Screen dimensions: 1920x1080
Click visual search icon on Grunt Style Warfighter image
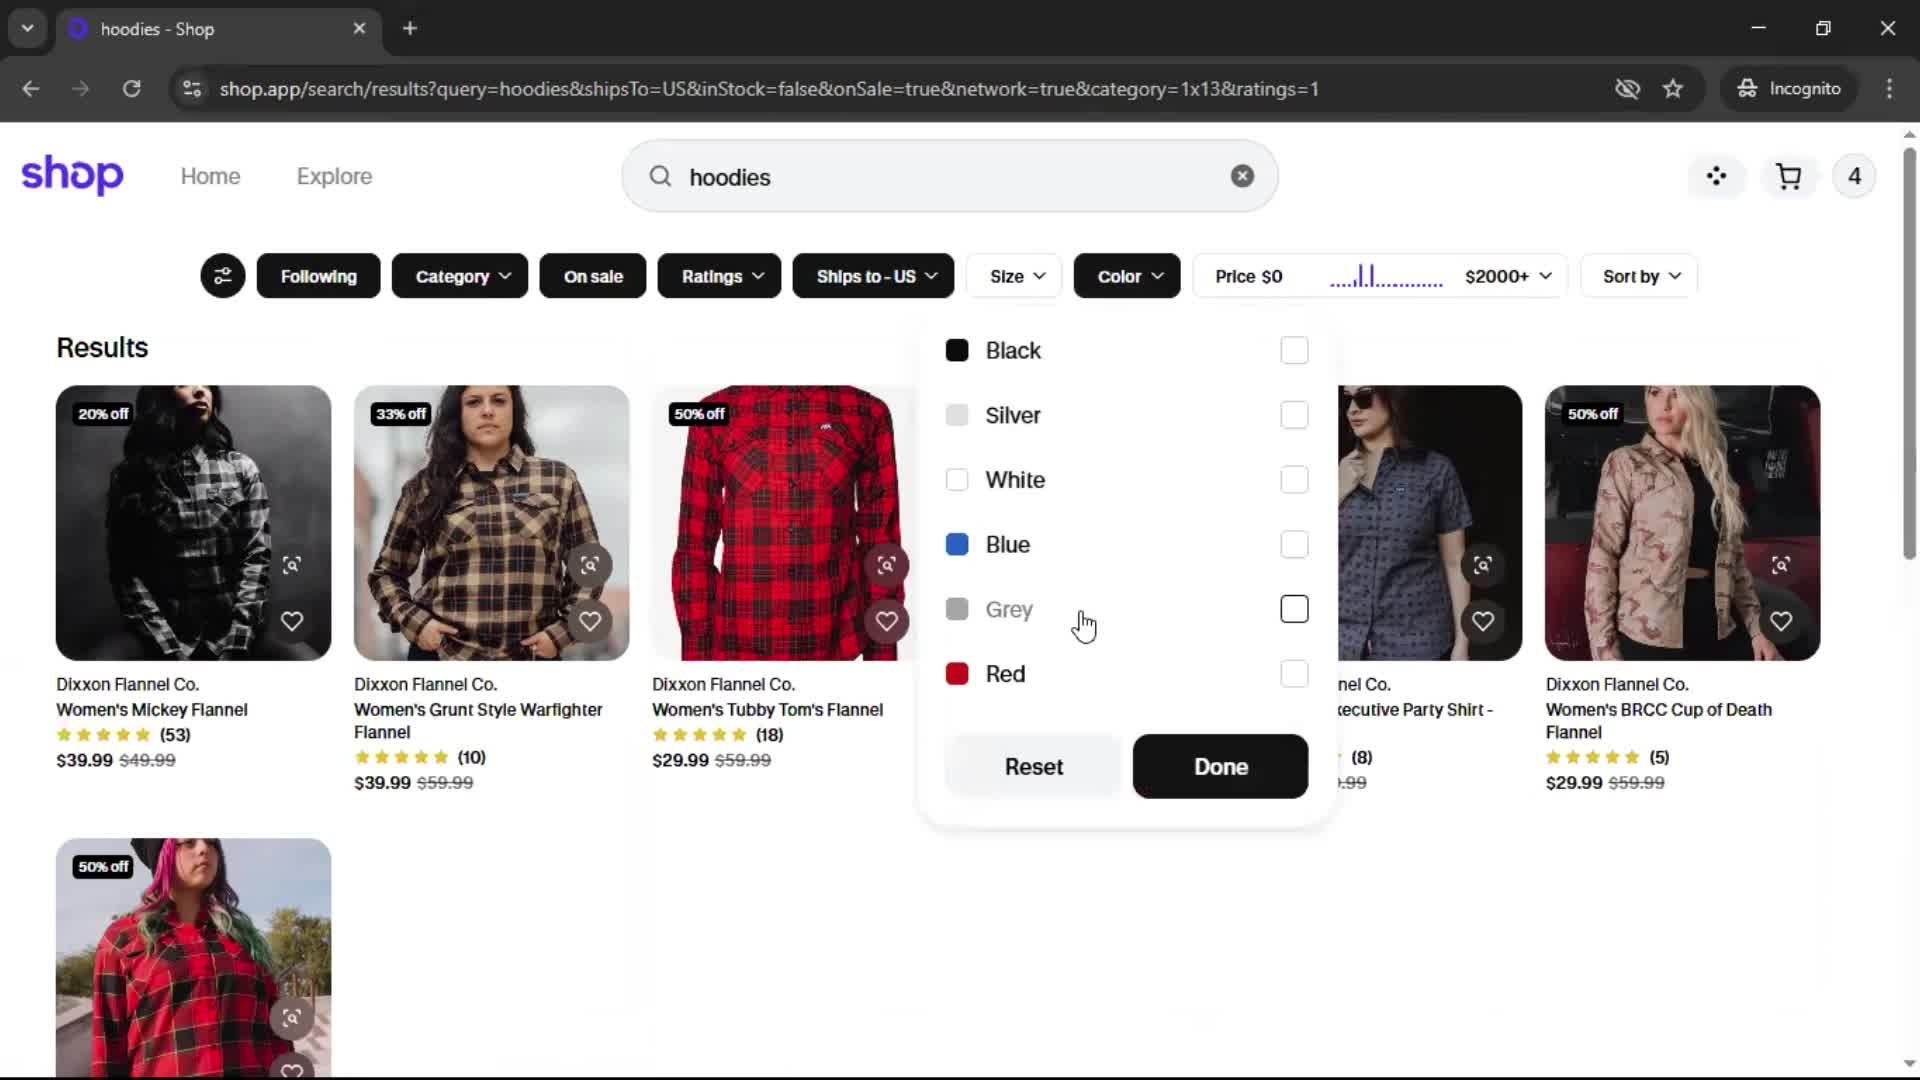(590, 565)
